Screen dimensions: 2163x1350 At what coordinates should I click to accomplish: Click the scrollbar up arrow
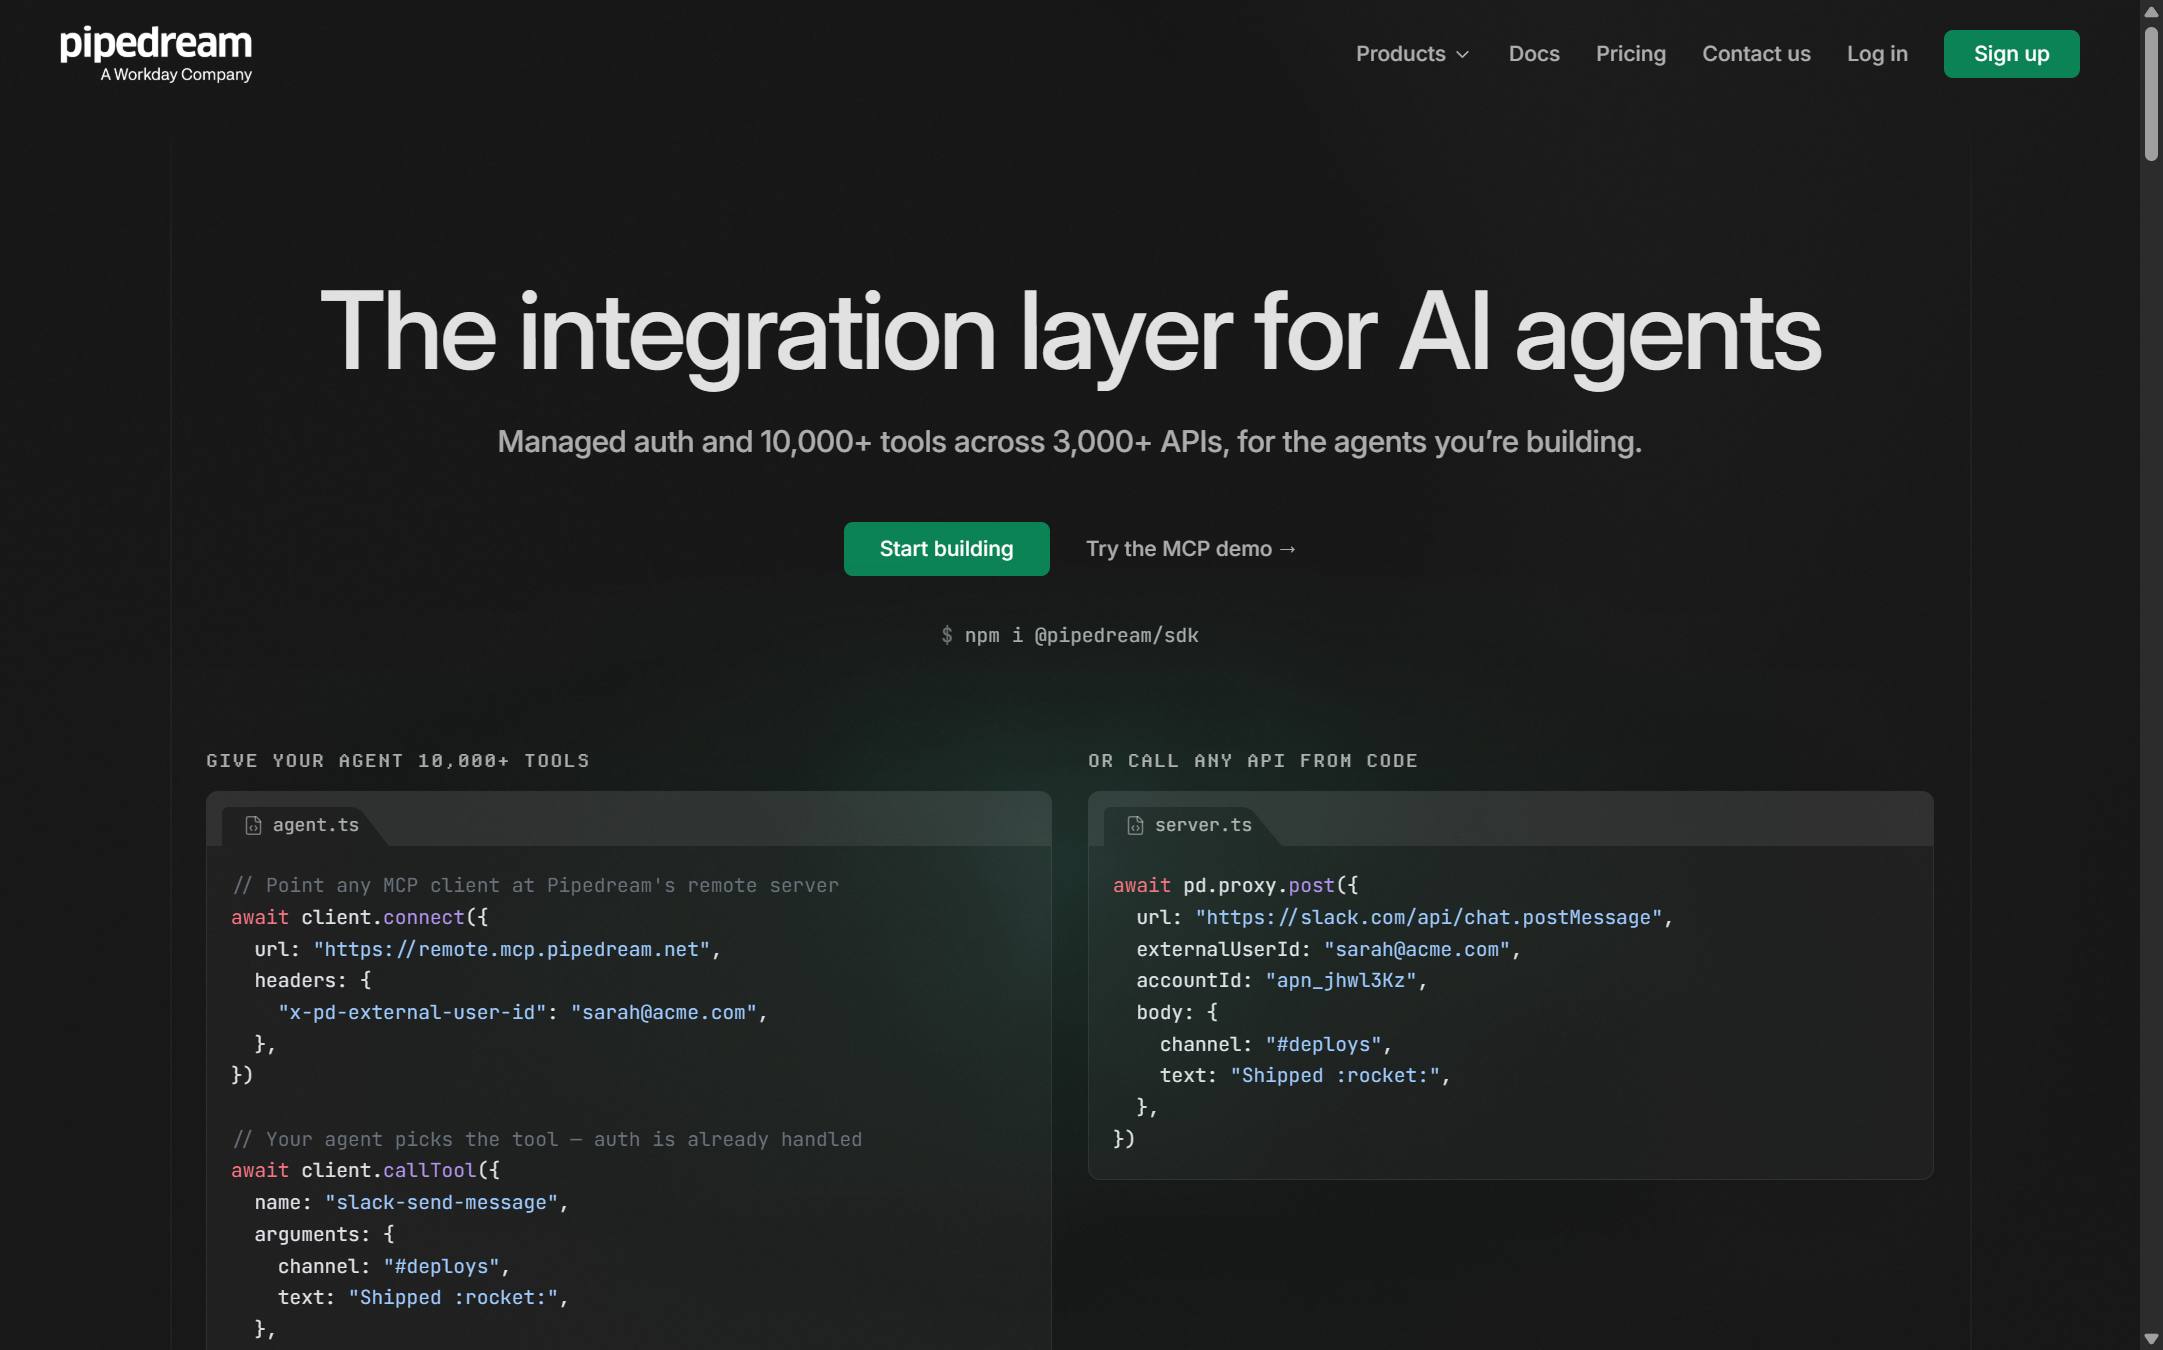coord(2151,12)
